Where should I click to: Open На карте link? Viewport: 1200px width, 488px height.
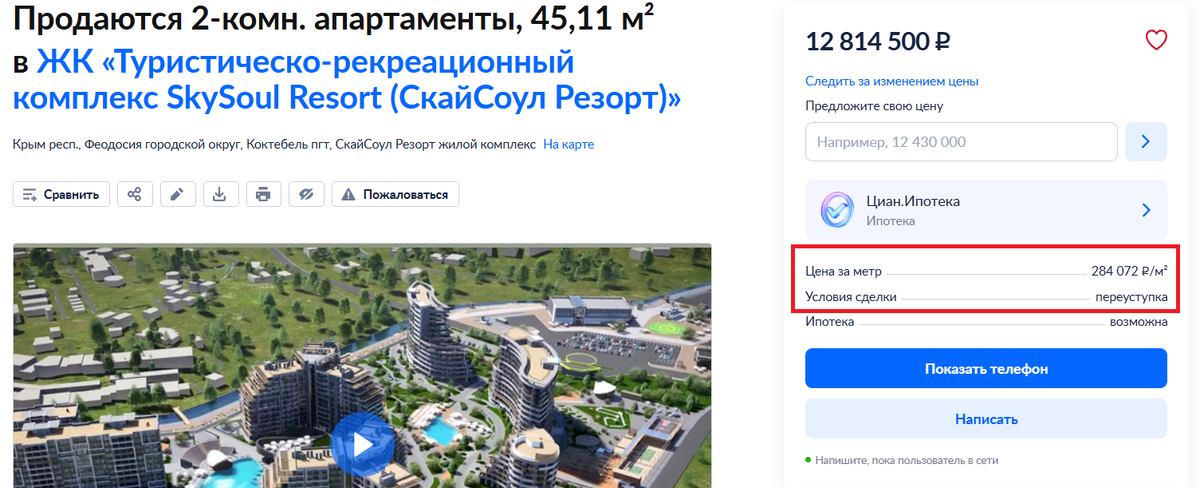569,145
